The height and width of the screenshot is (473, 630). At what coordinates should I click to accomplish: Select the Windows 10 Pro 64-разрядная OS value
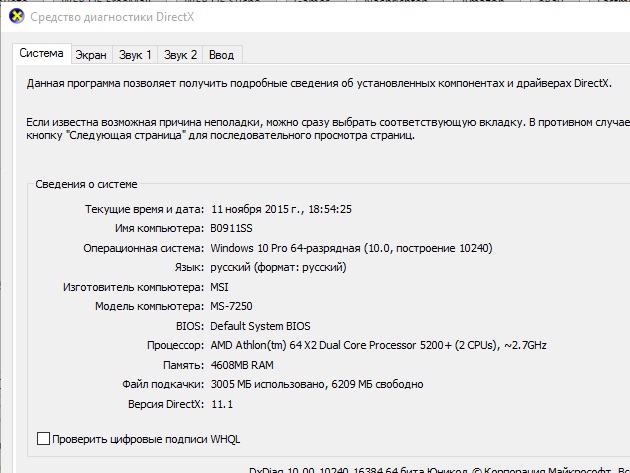pos(352,248)
